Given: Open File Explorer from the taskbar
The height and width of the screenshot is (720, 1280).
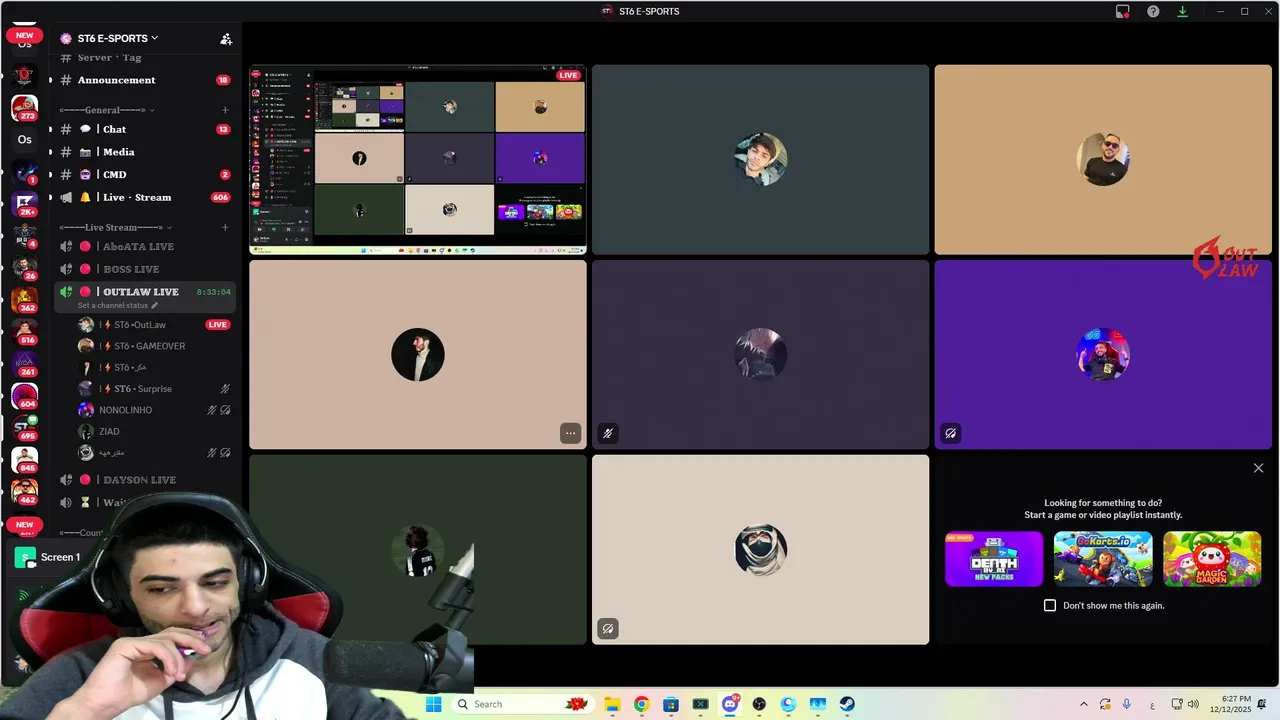Looking at the screenshot, I should pos(612,704).
